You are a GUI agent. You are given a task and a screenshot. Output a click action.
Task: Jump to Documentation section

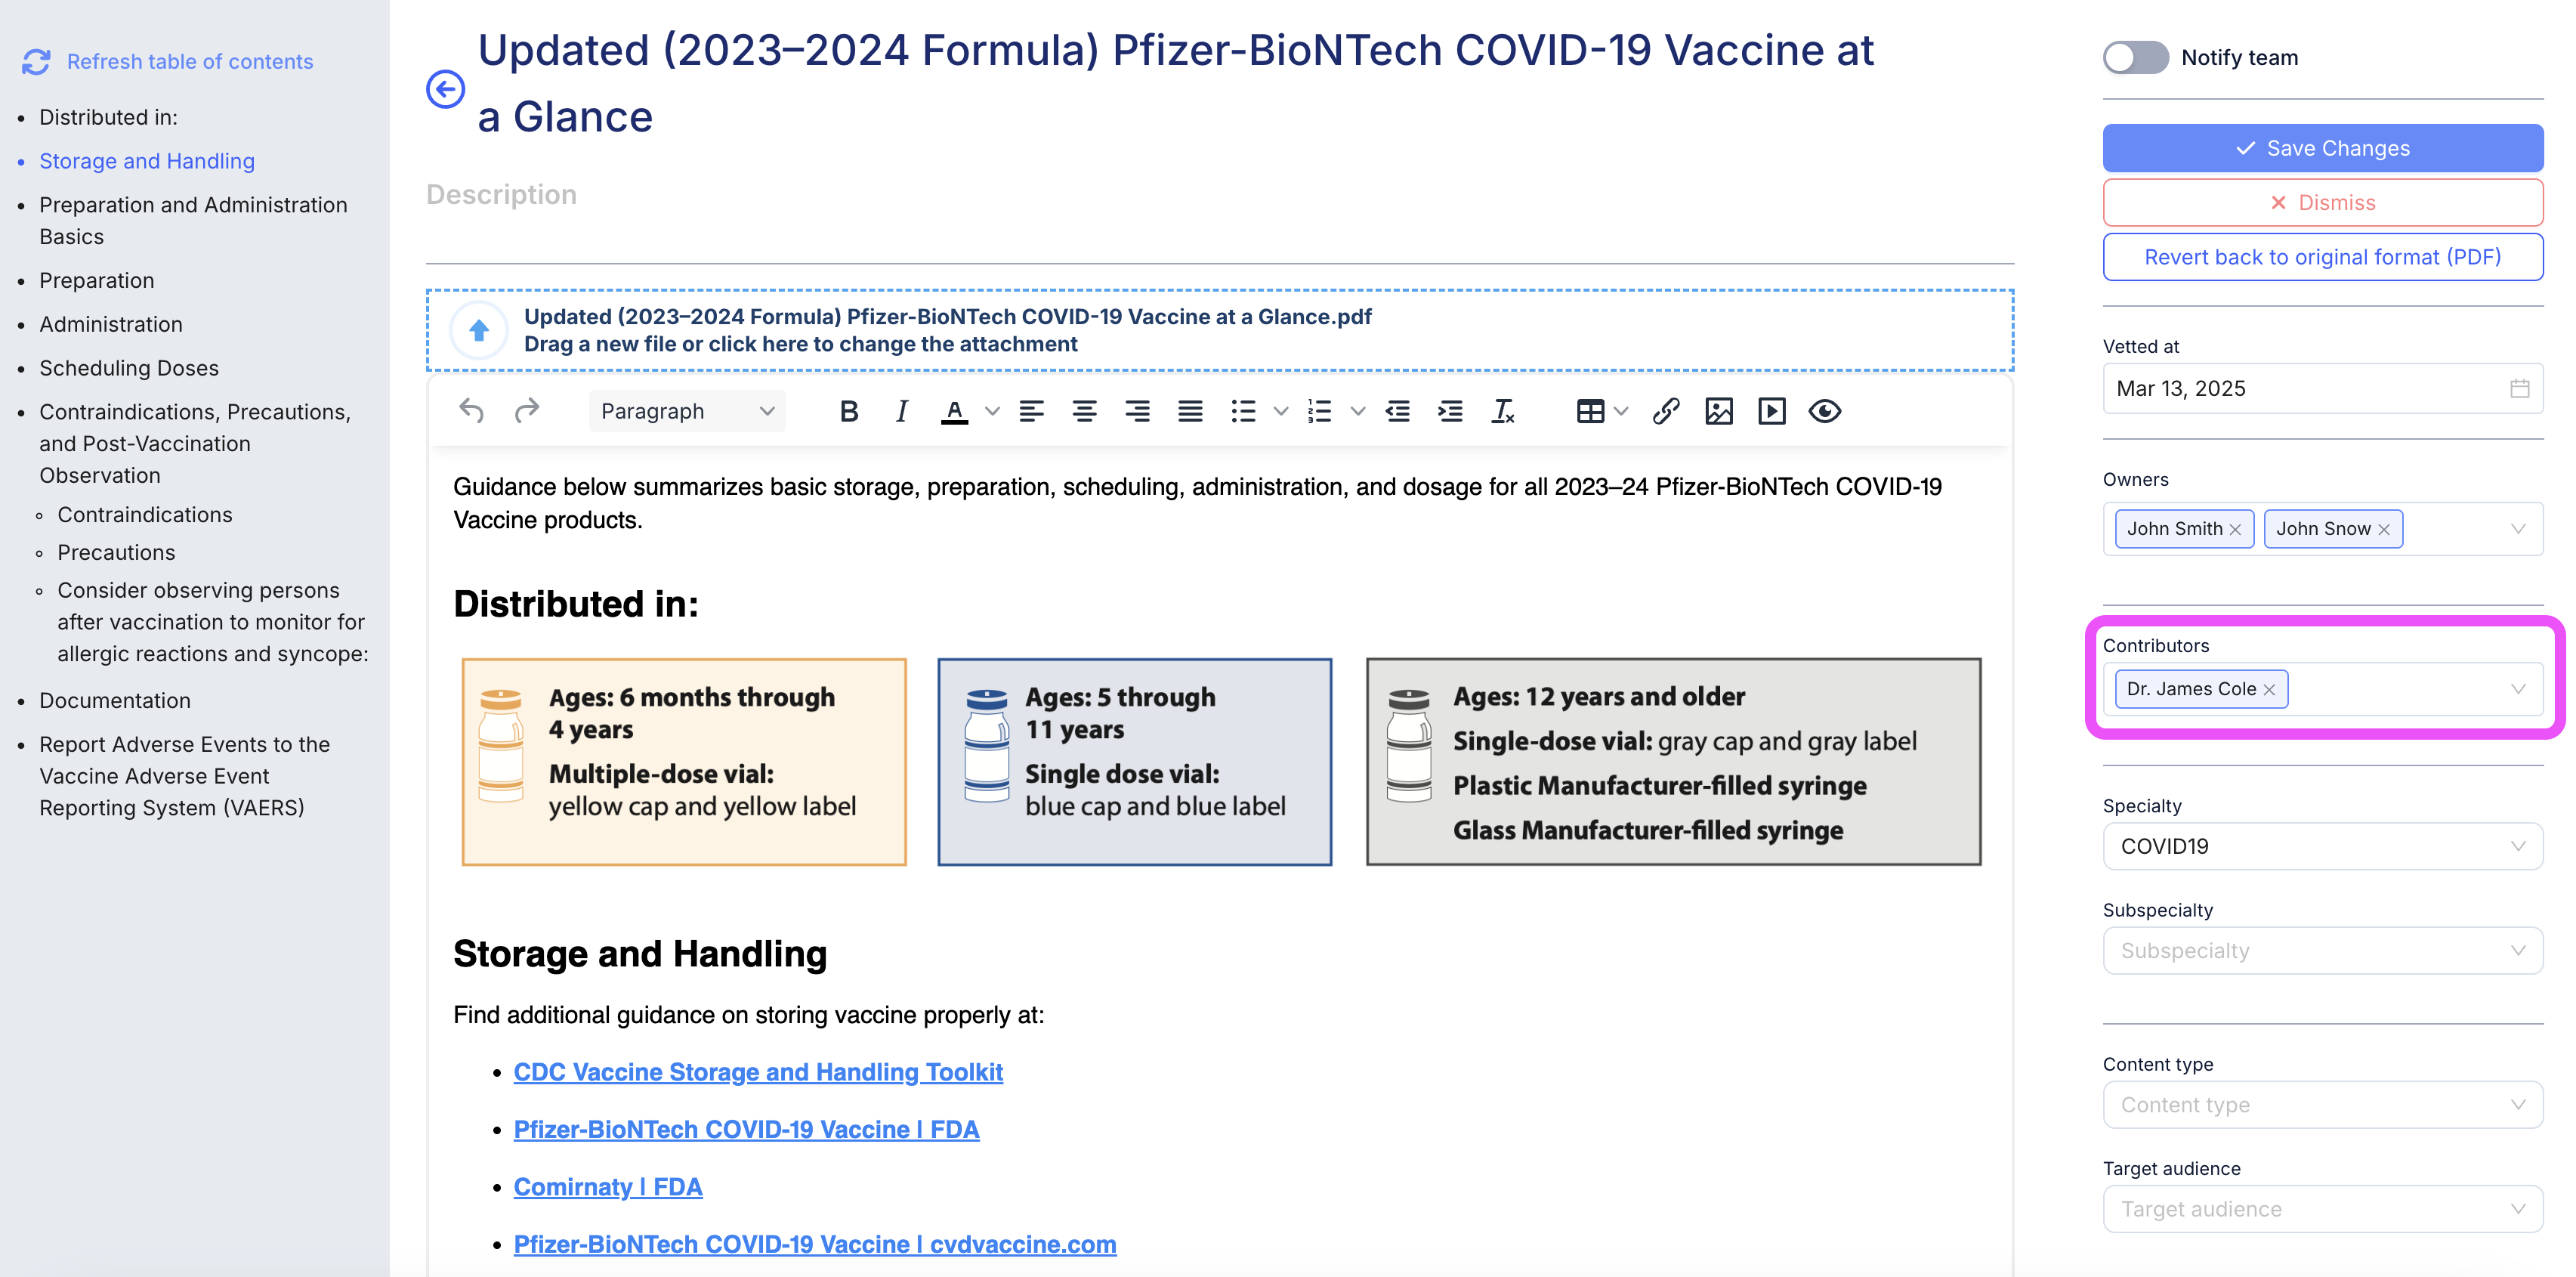click(x=115, y=701)
